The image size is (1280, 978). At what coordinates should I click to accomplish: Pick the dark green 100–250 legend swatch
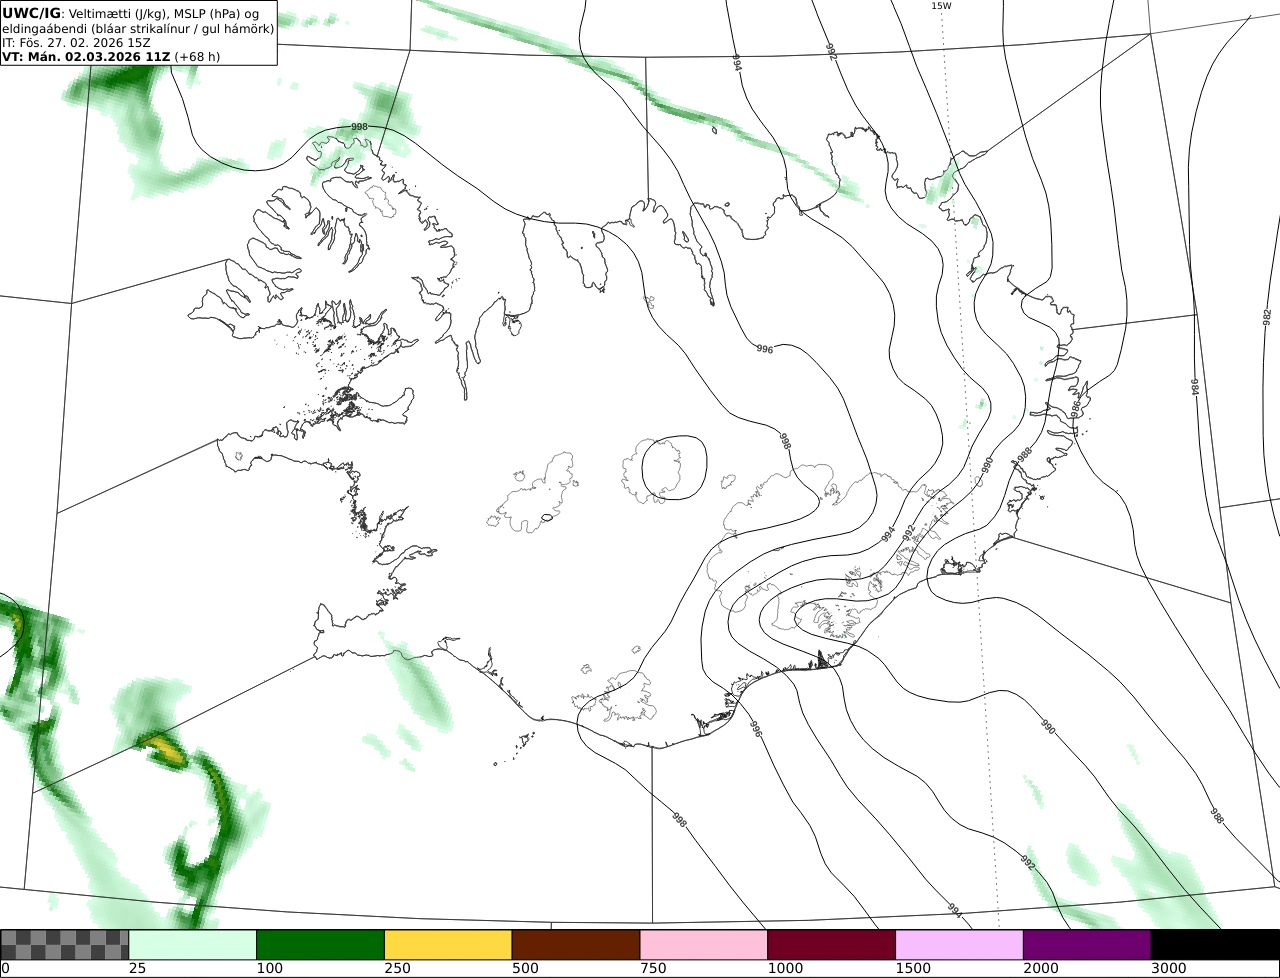click(x=321, y=945)
